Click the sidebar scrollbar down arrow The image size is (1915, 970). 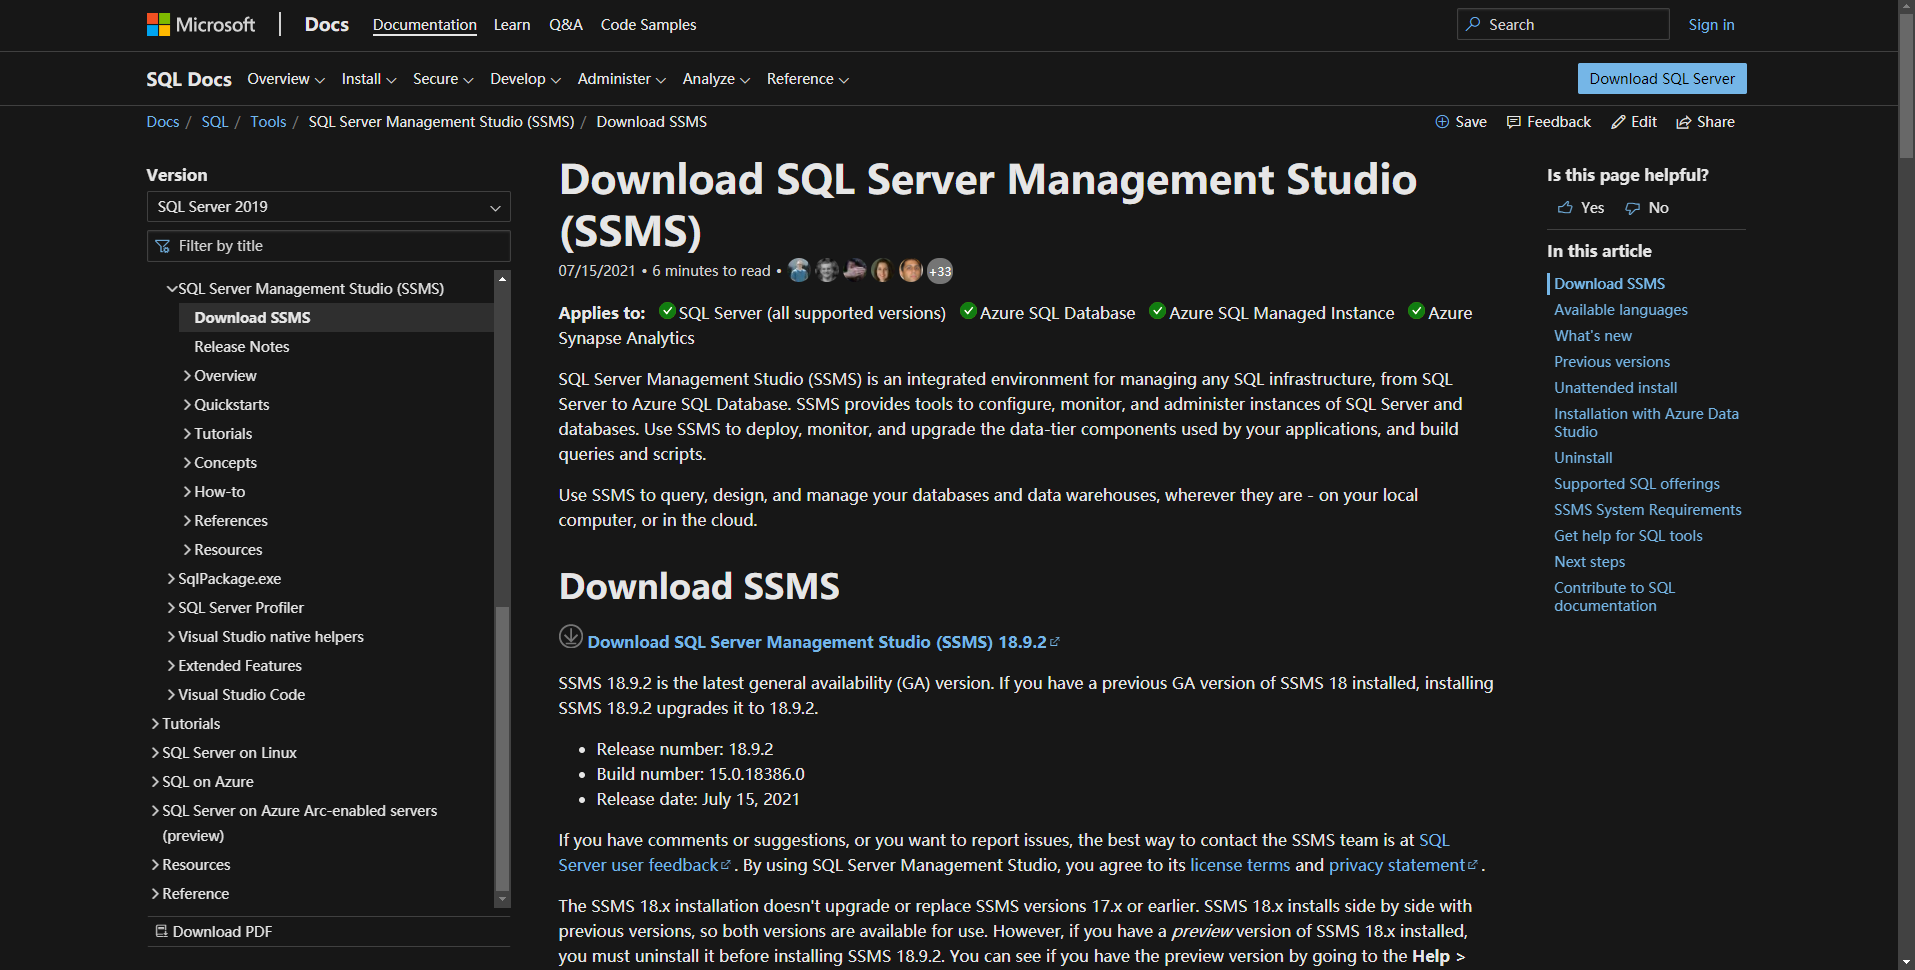tap(502, 900)
